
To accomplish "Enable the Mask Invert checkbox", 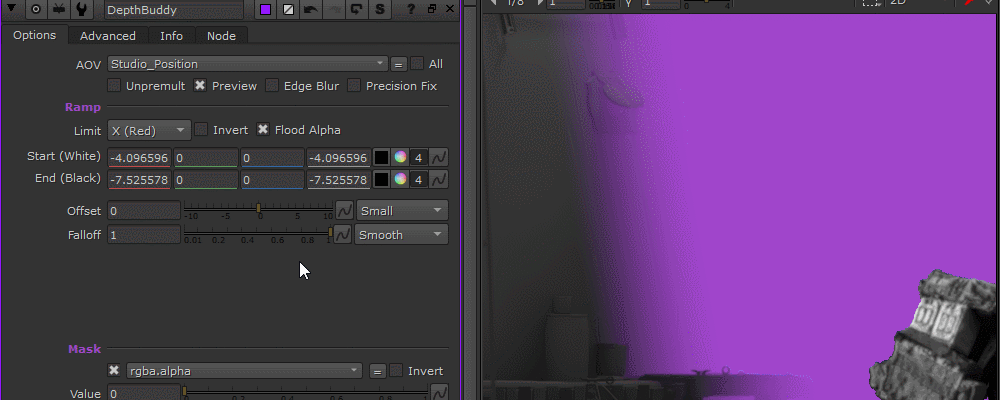I will pos(396,370).
